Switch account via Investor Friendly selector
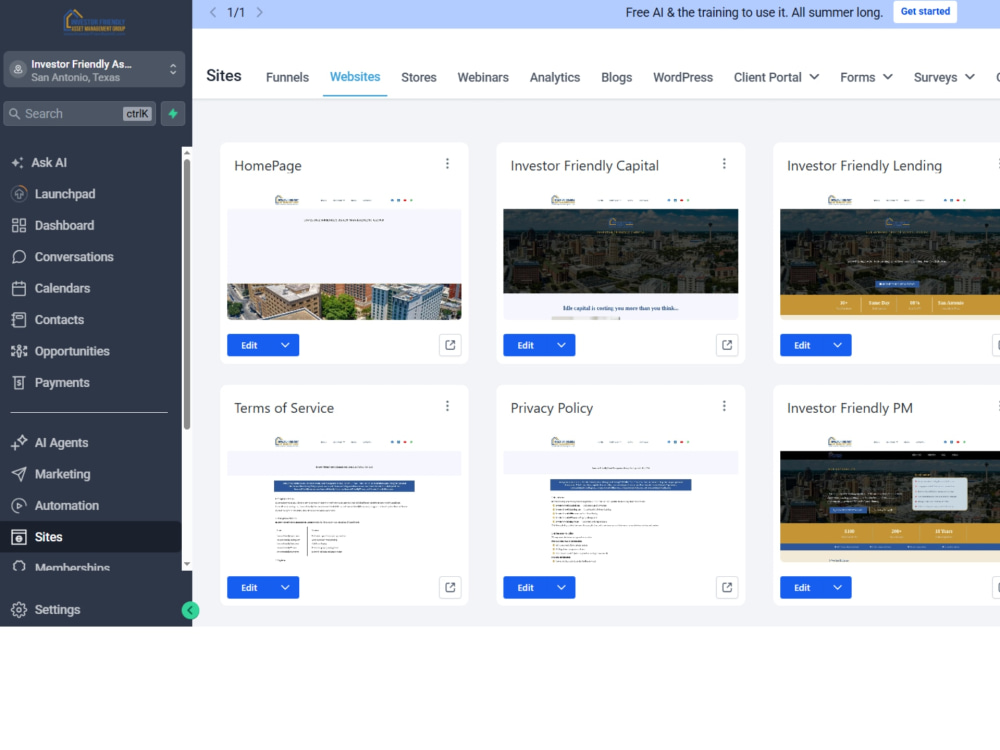1000x750 pixels. click(x=94, y=70)
